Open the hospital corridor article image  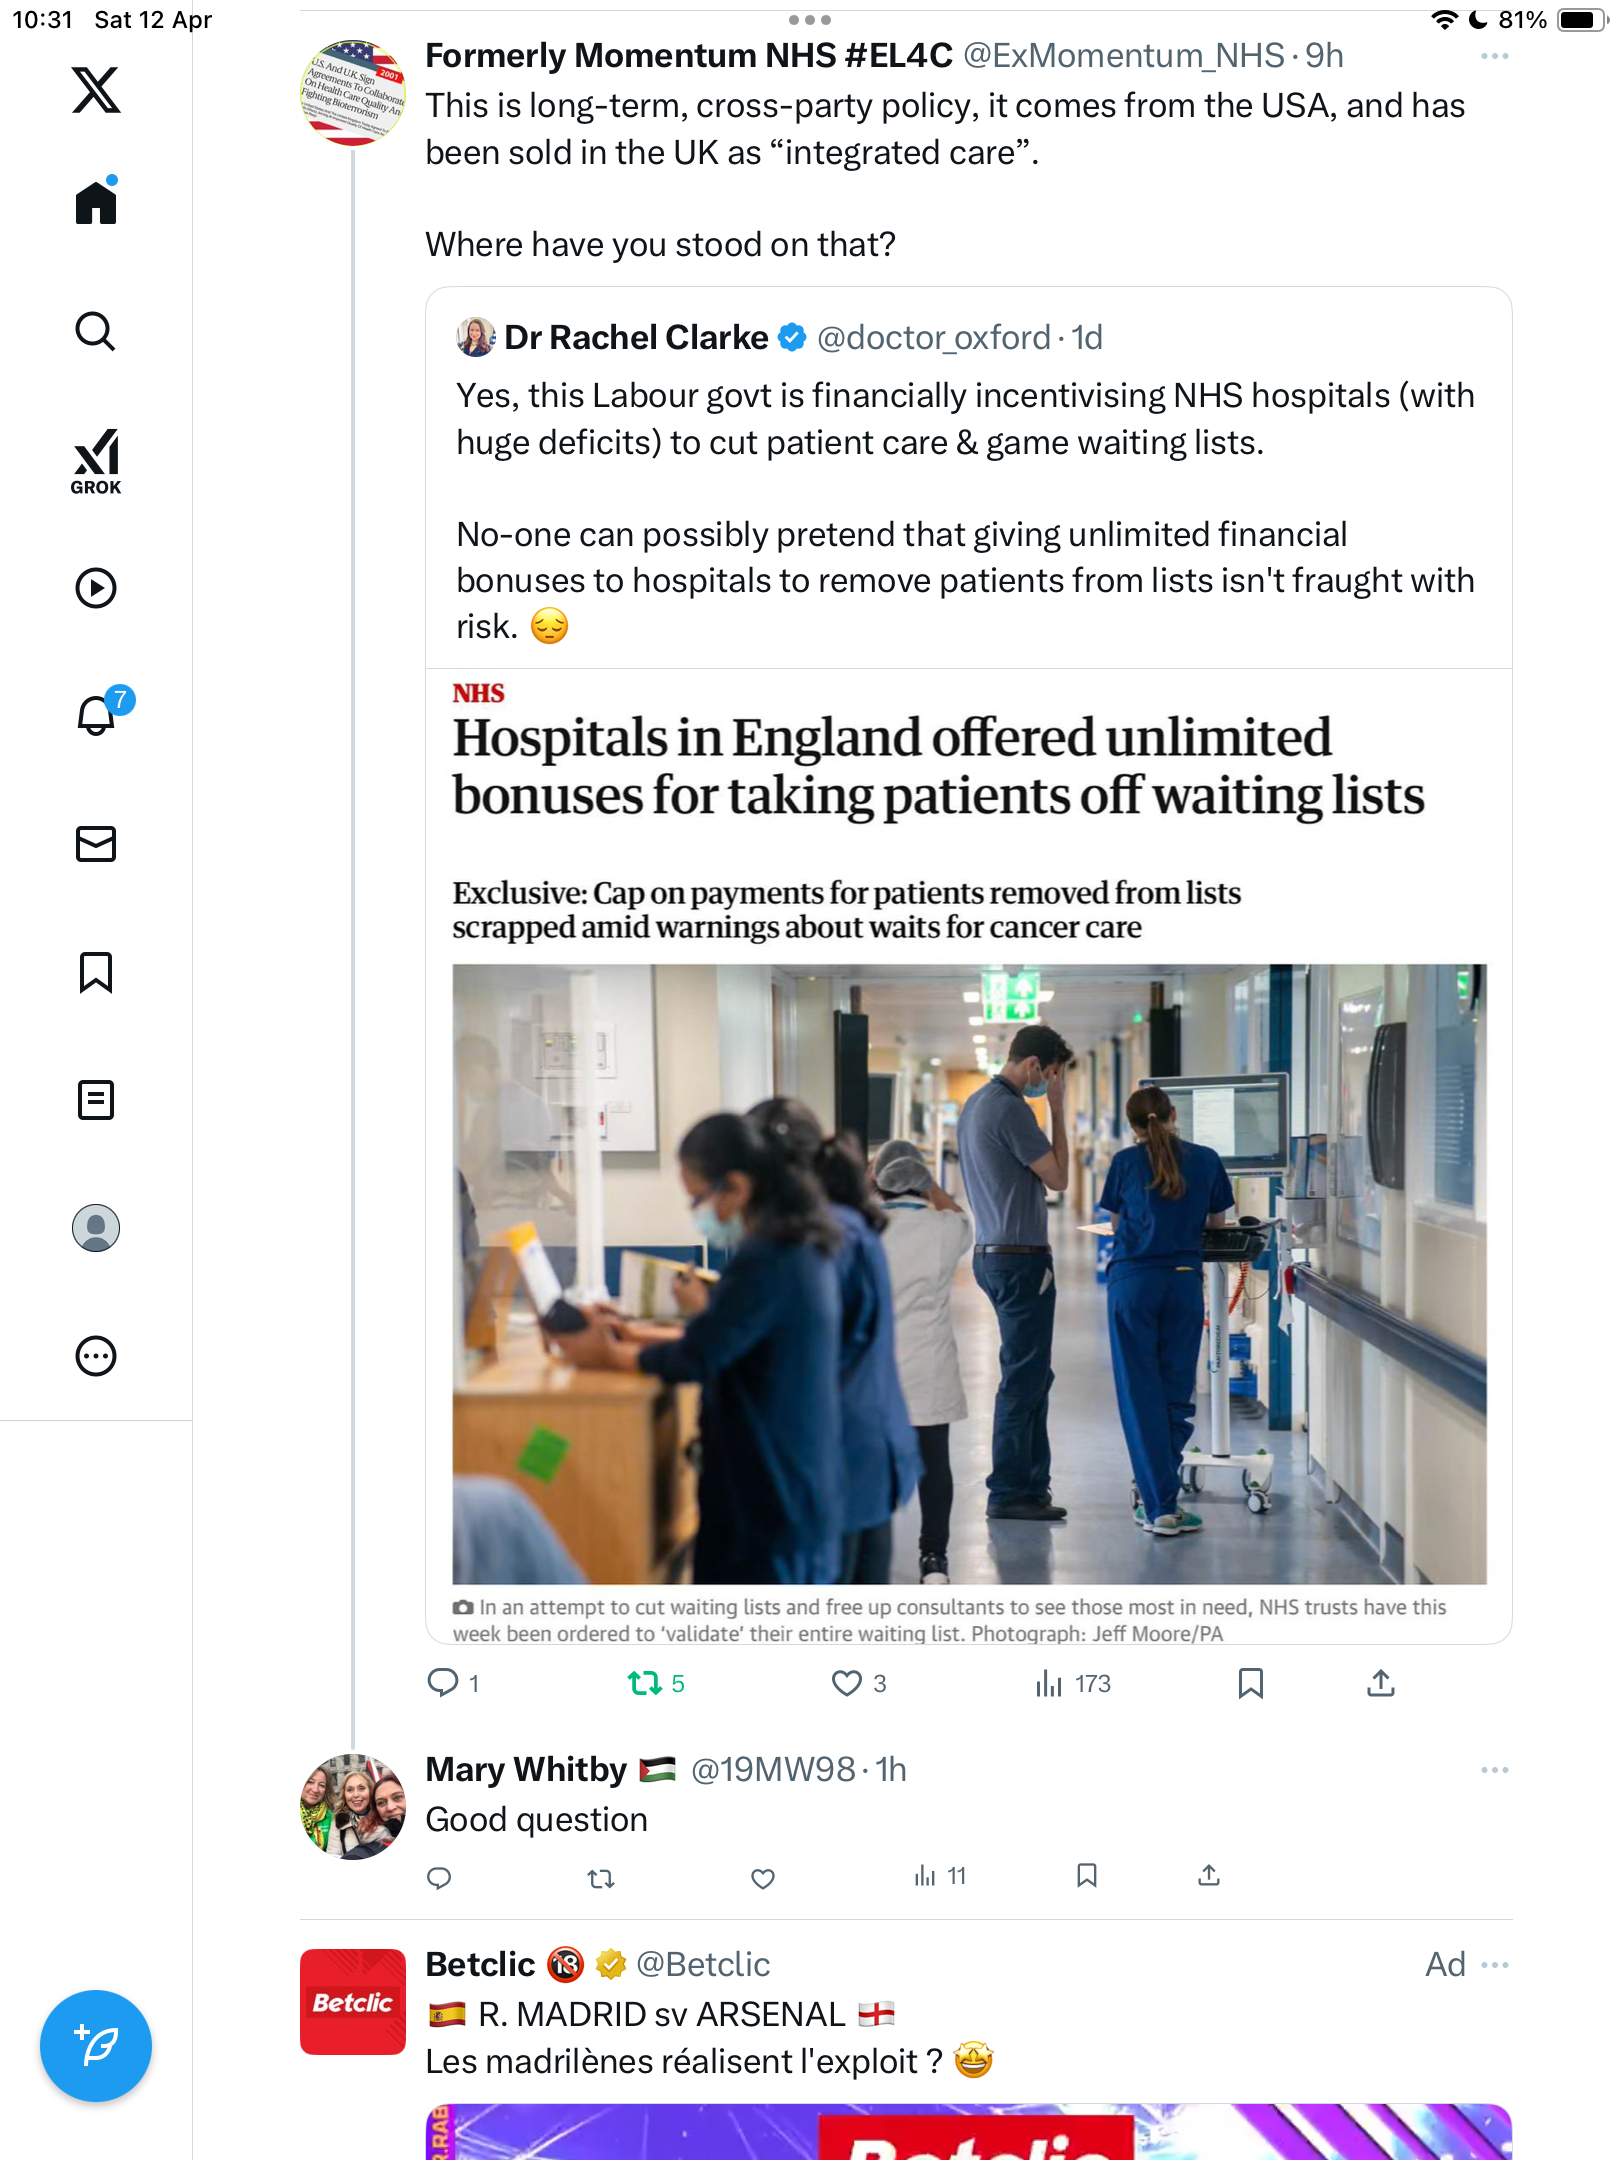click(x=969, y=1274)
